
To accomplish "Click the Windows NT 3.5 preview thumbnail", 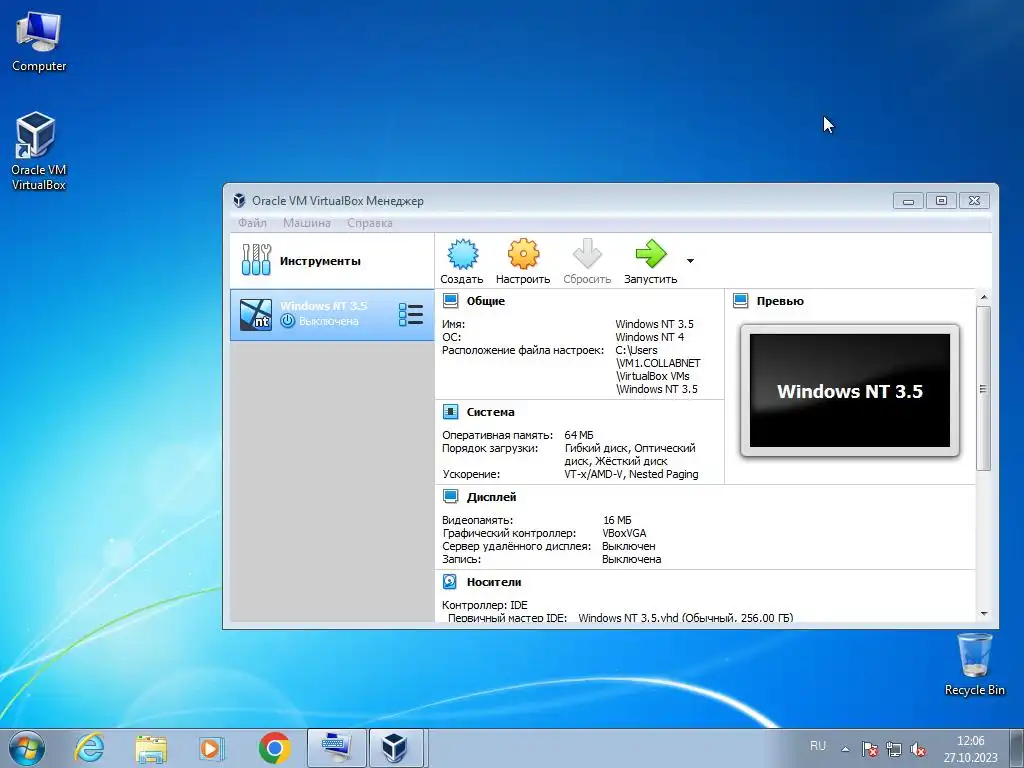I will pyautogui.click(x=850, y=391).
